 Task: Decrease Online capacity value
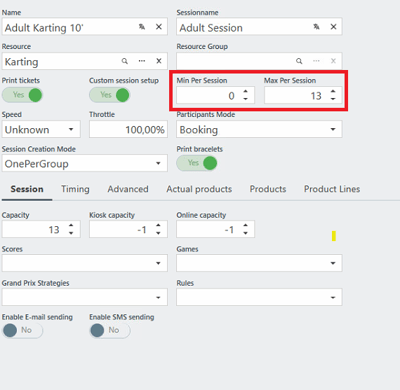coord(246,233)
